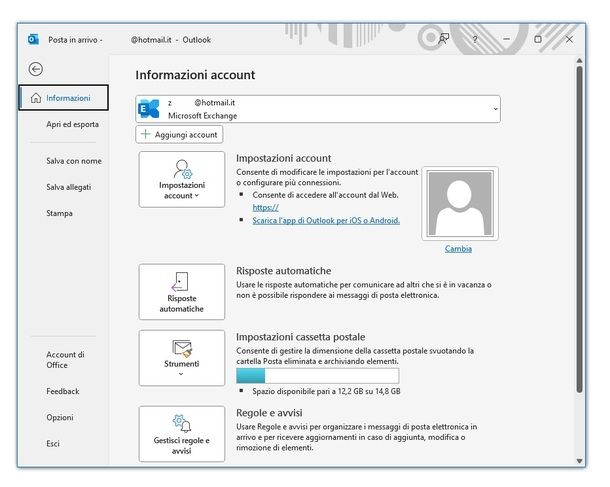Click Gestisci regole e avvisi tile
610x487 pixels.
click(182, 434)
